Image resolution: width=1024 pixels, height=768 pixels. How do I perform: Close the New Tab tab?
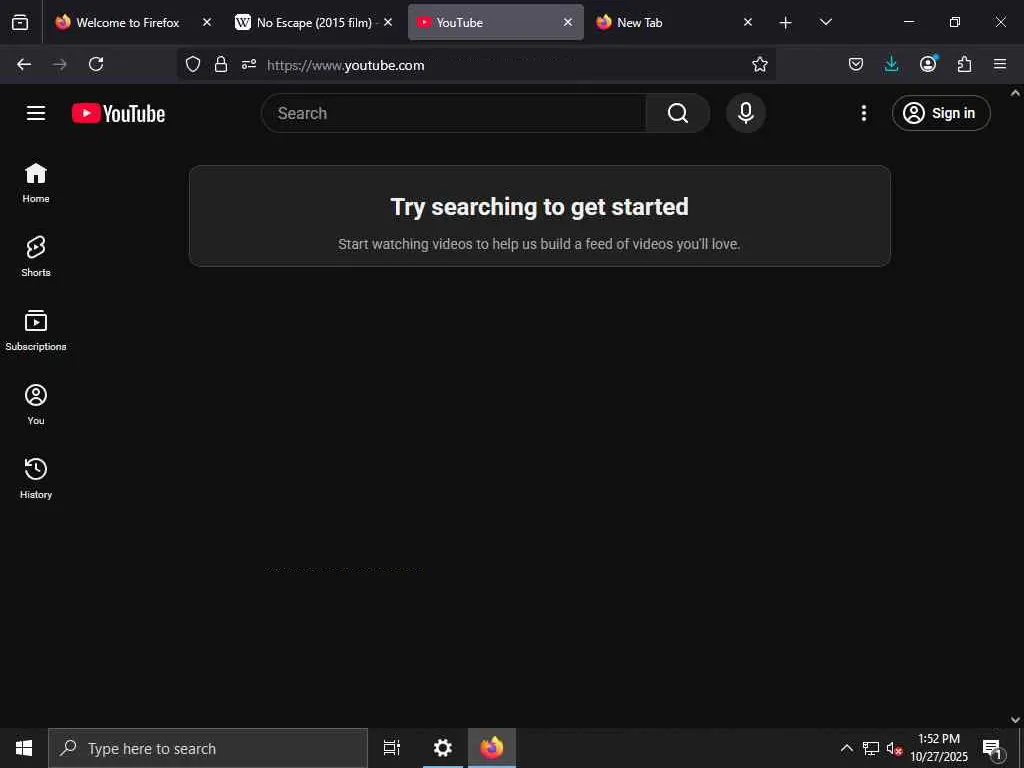click(x=748, y=22)
